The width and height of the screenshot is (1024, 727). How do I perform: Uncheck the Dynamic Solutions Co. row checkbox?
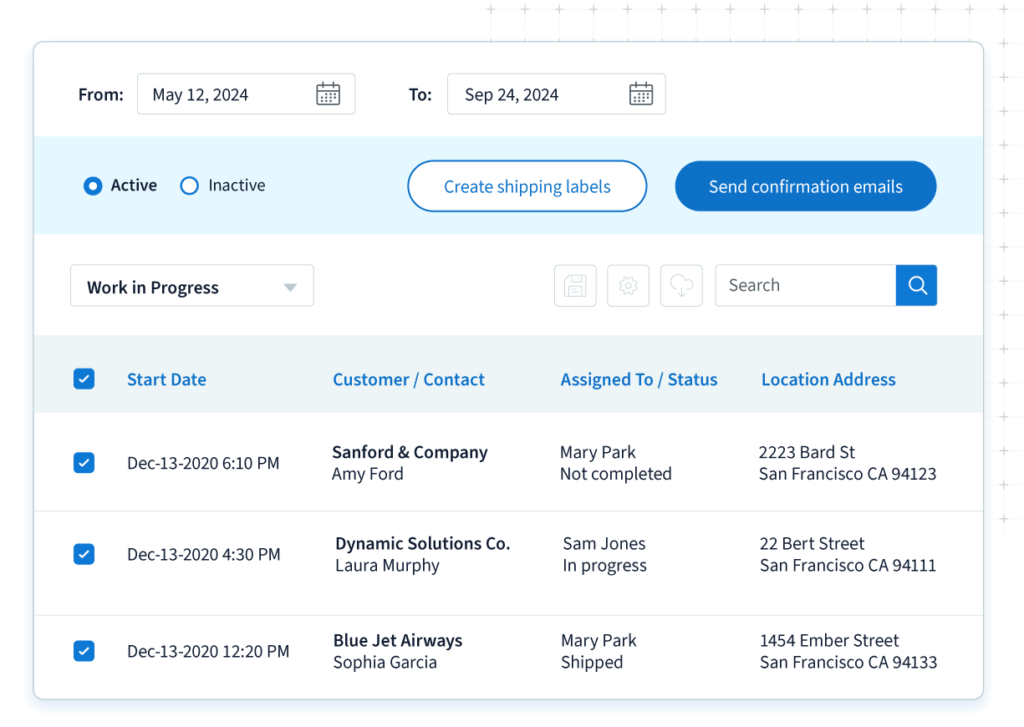[84, 554]
